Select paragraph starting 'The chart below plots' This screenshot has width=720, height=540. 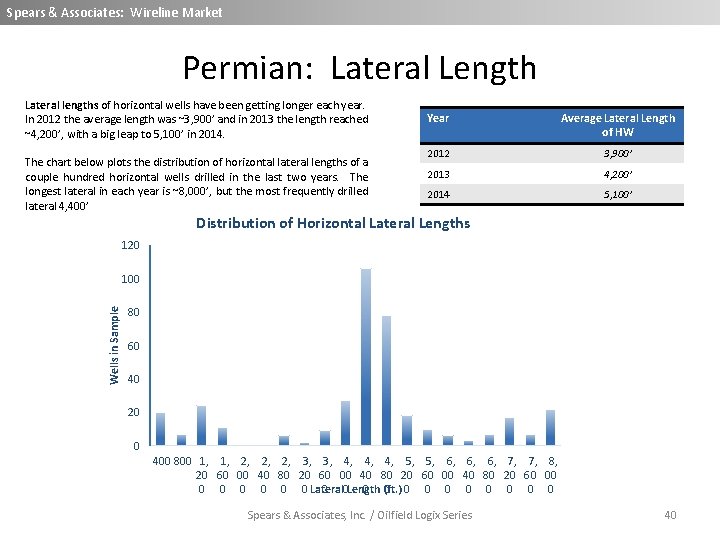[197, 184]
